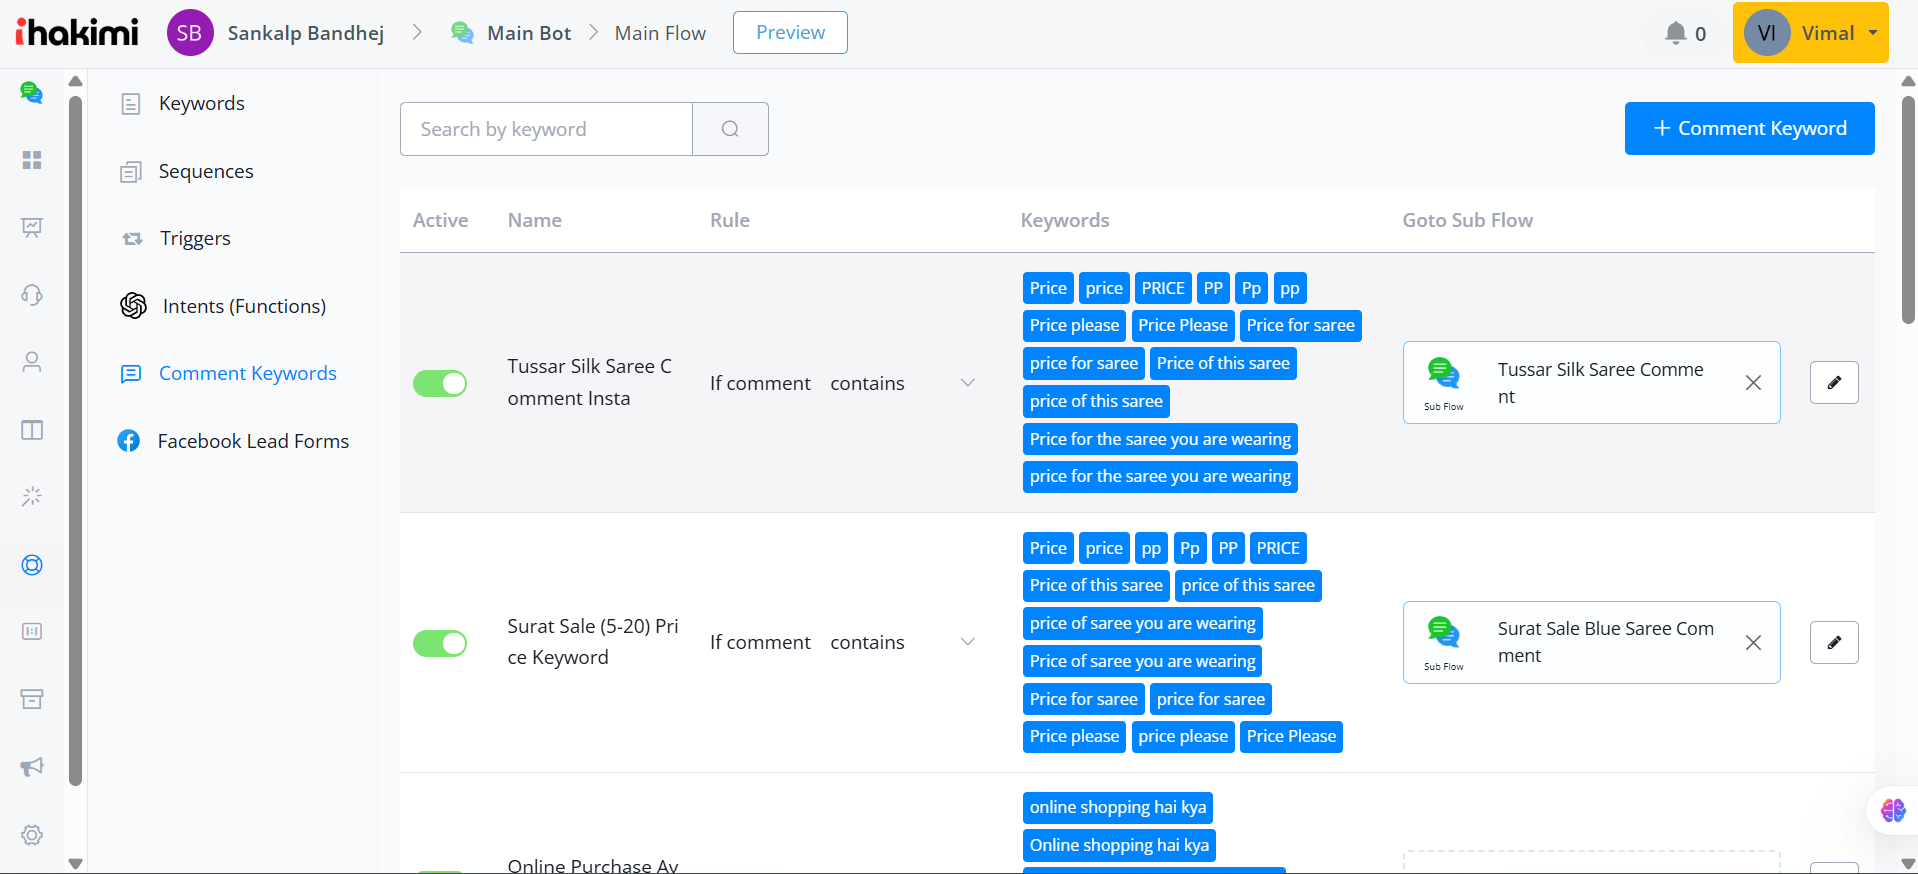The image size is (1918, 874).
Task: Open the chat bot icon in left rail
Action: tap(32, 93)
